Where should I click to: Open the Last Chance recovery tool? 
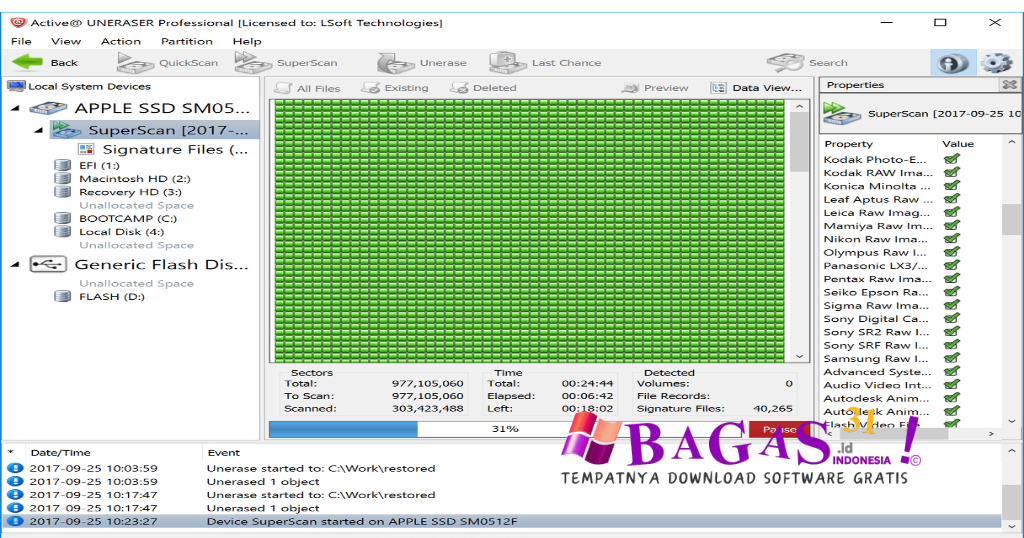pos(545,63)
